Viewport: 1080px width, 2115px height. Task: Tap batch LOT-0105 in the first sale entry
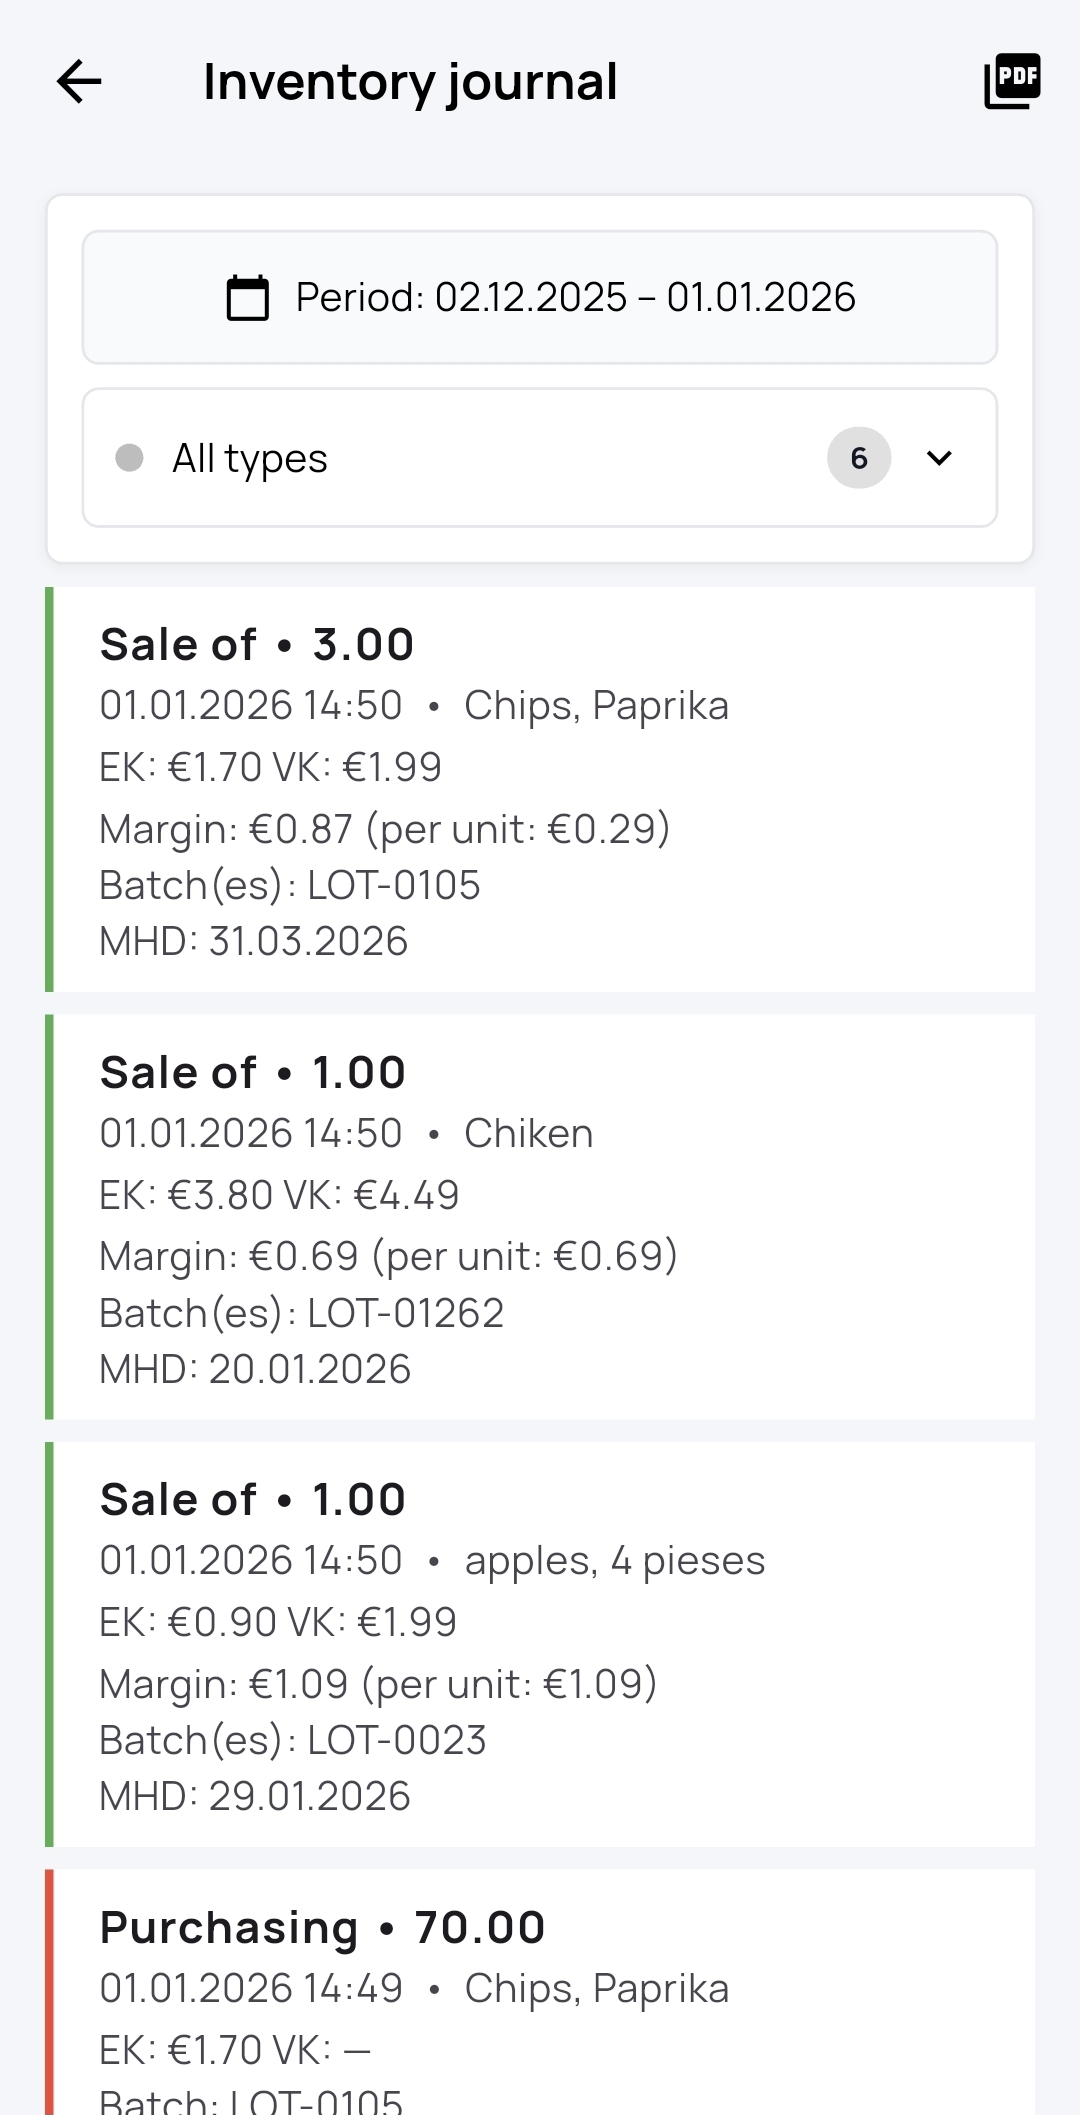pos(393,886)
